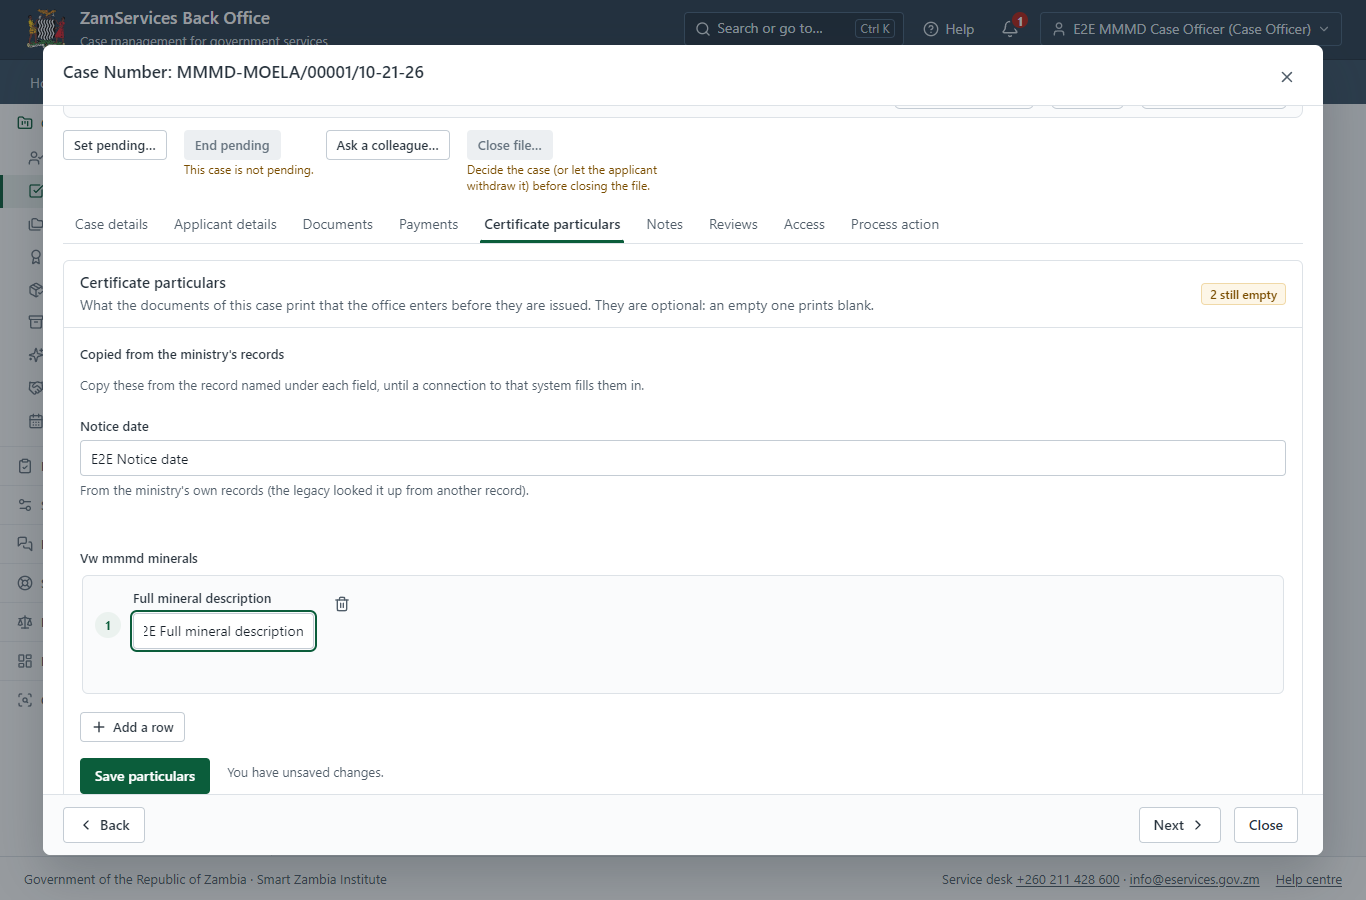This screenshot has height=900, width=1366.
Task: Open the Access tab
Action: pos(804,224)
